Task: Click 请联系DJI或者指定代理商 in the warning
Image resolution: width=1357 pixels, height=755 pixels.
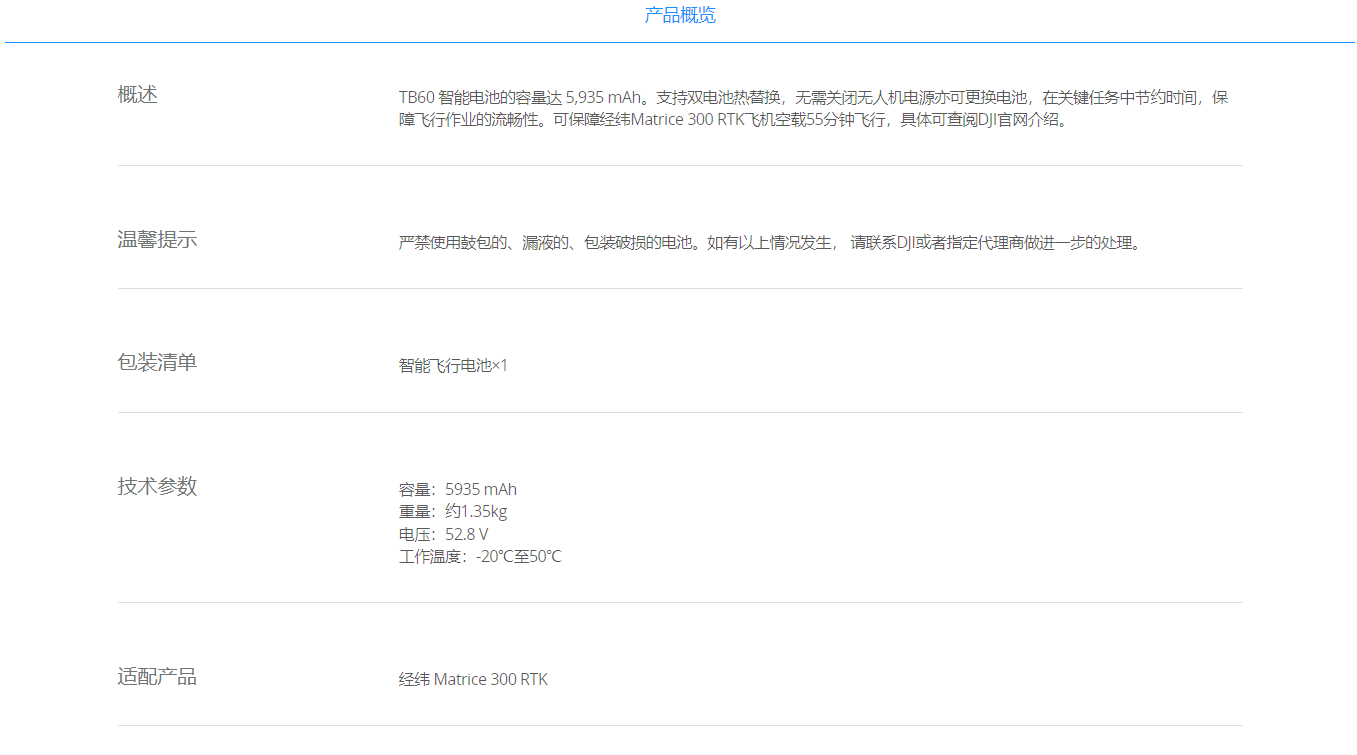Action: 949,243
